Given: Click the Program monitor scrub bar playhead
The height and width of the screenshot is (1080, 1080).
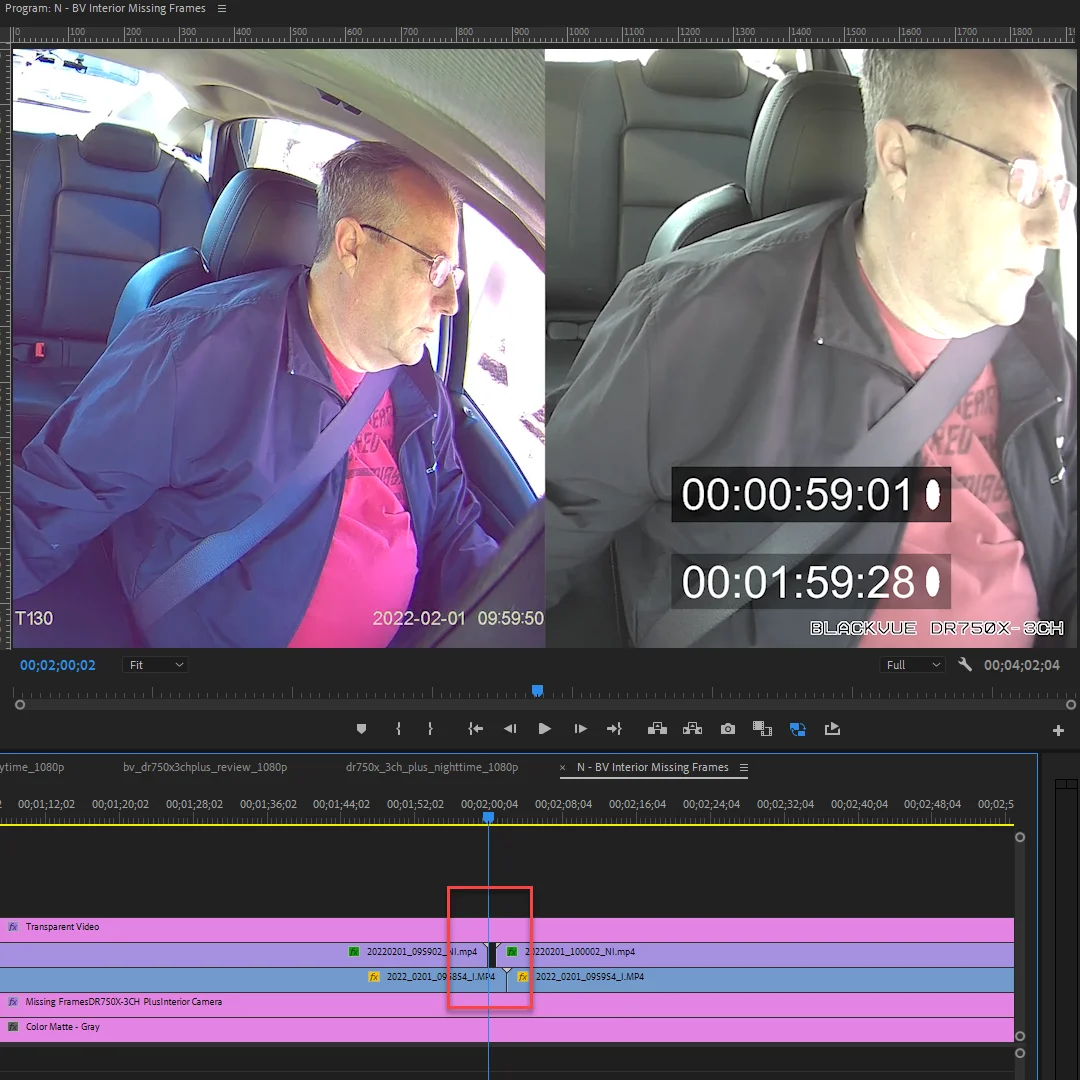Looking at the screenshot, I should (x=537, y=690).
